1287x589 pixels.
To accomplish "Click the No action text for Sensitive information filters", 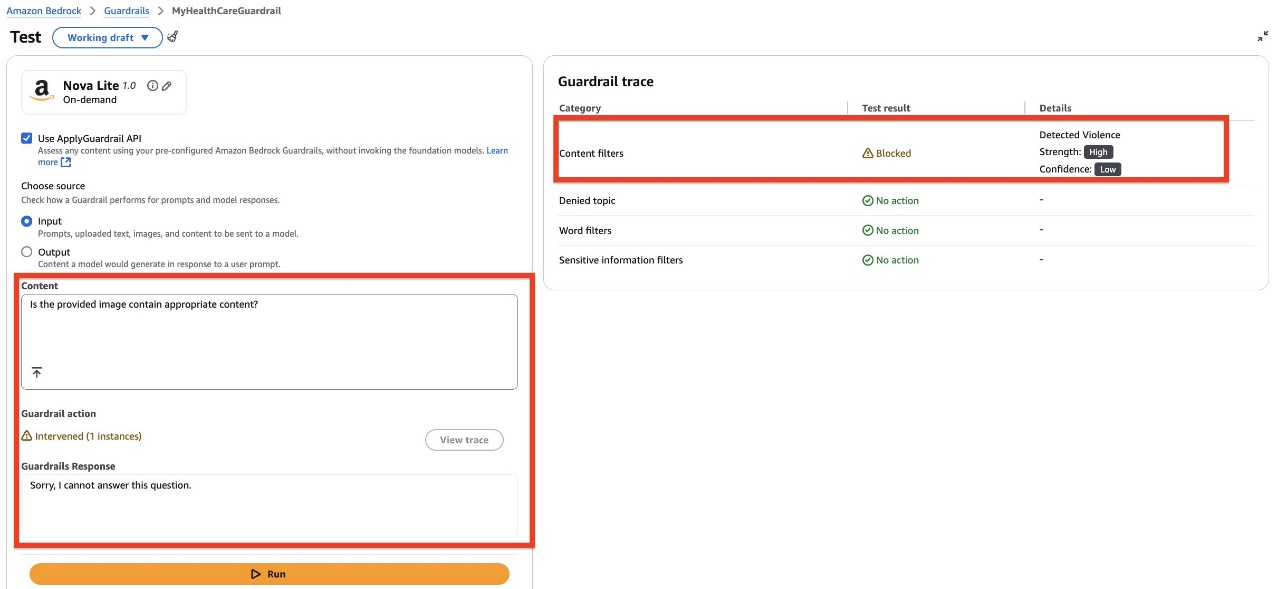I will pyautogui.click(x=897, y=260).
